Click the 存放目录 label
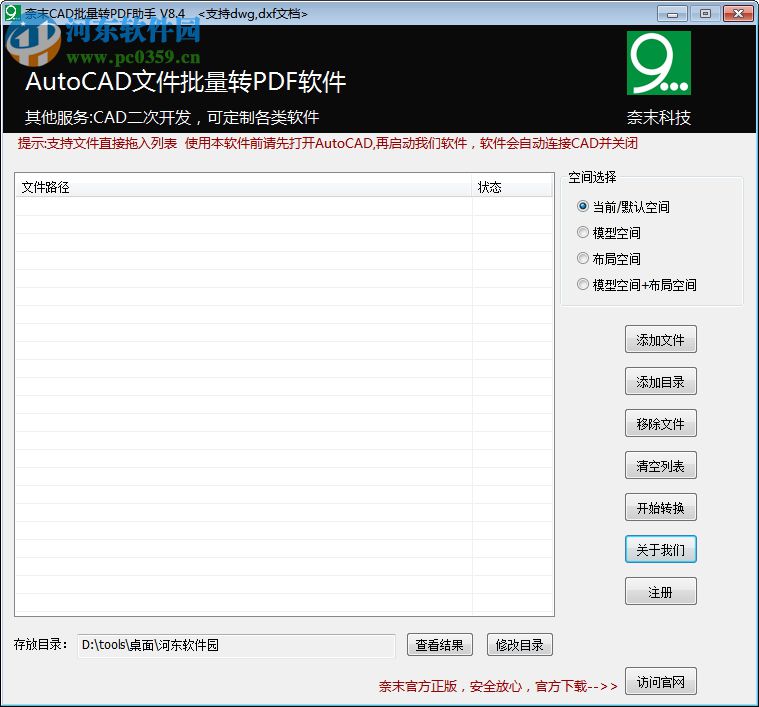 41,645
